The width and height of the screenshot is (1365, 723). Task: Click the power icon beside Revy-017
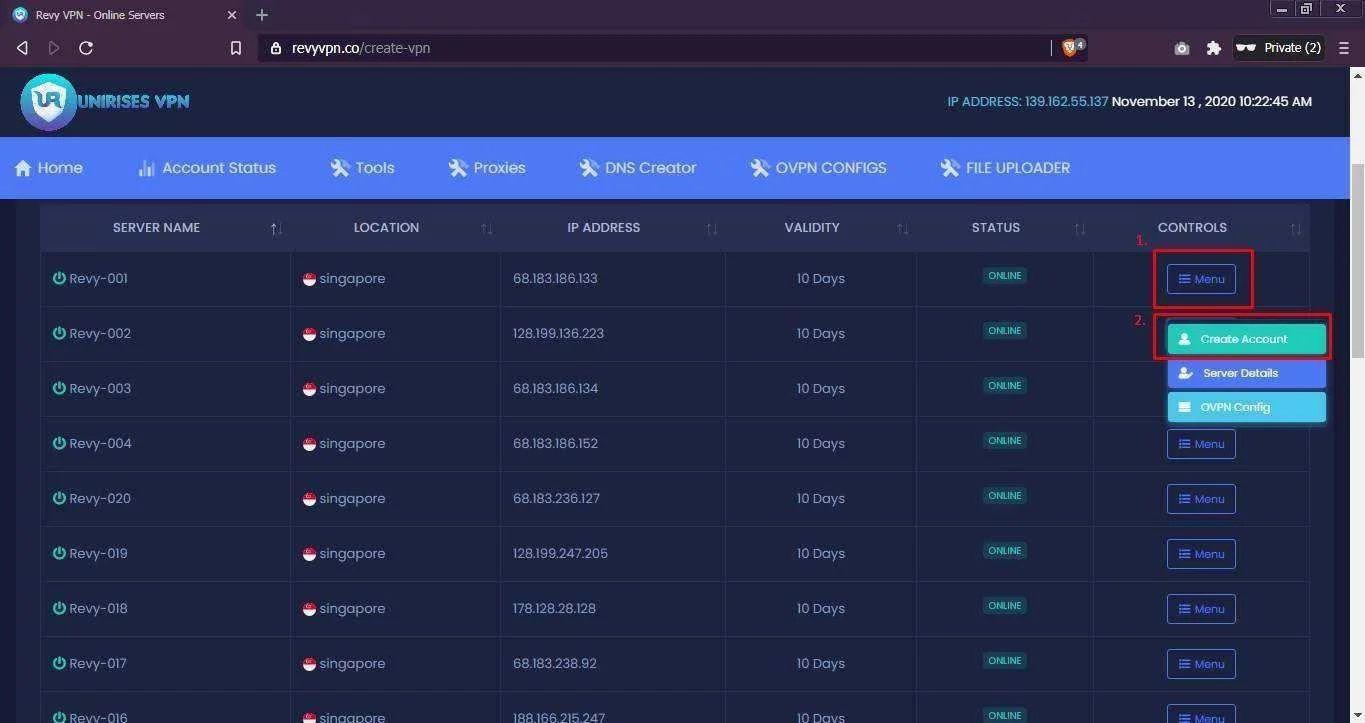(x=59, y=663)
